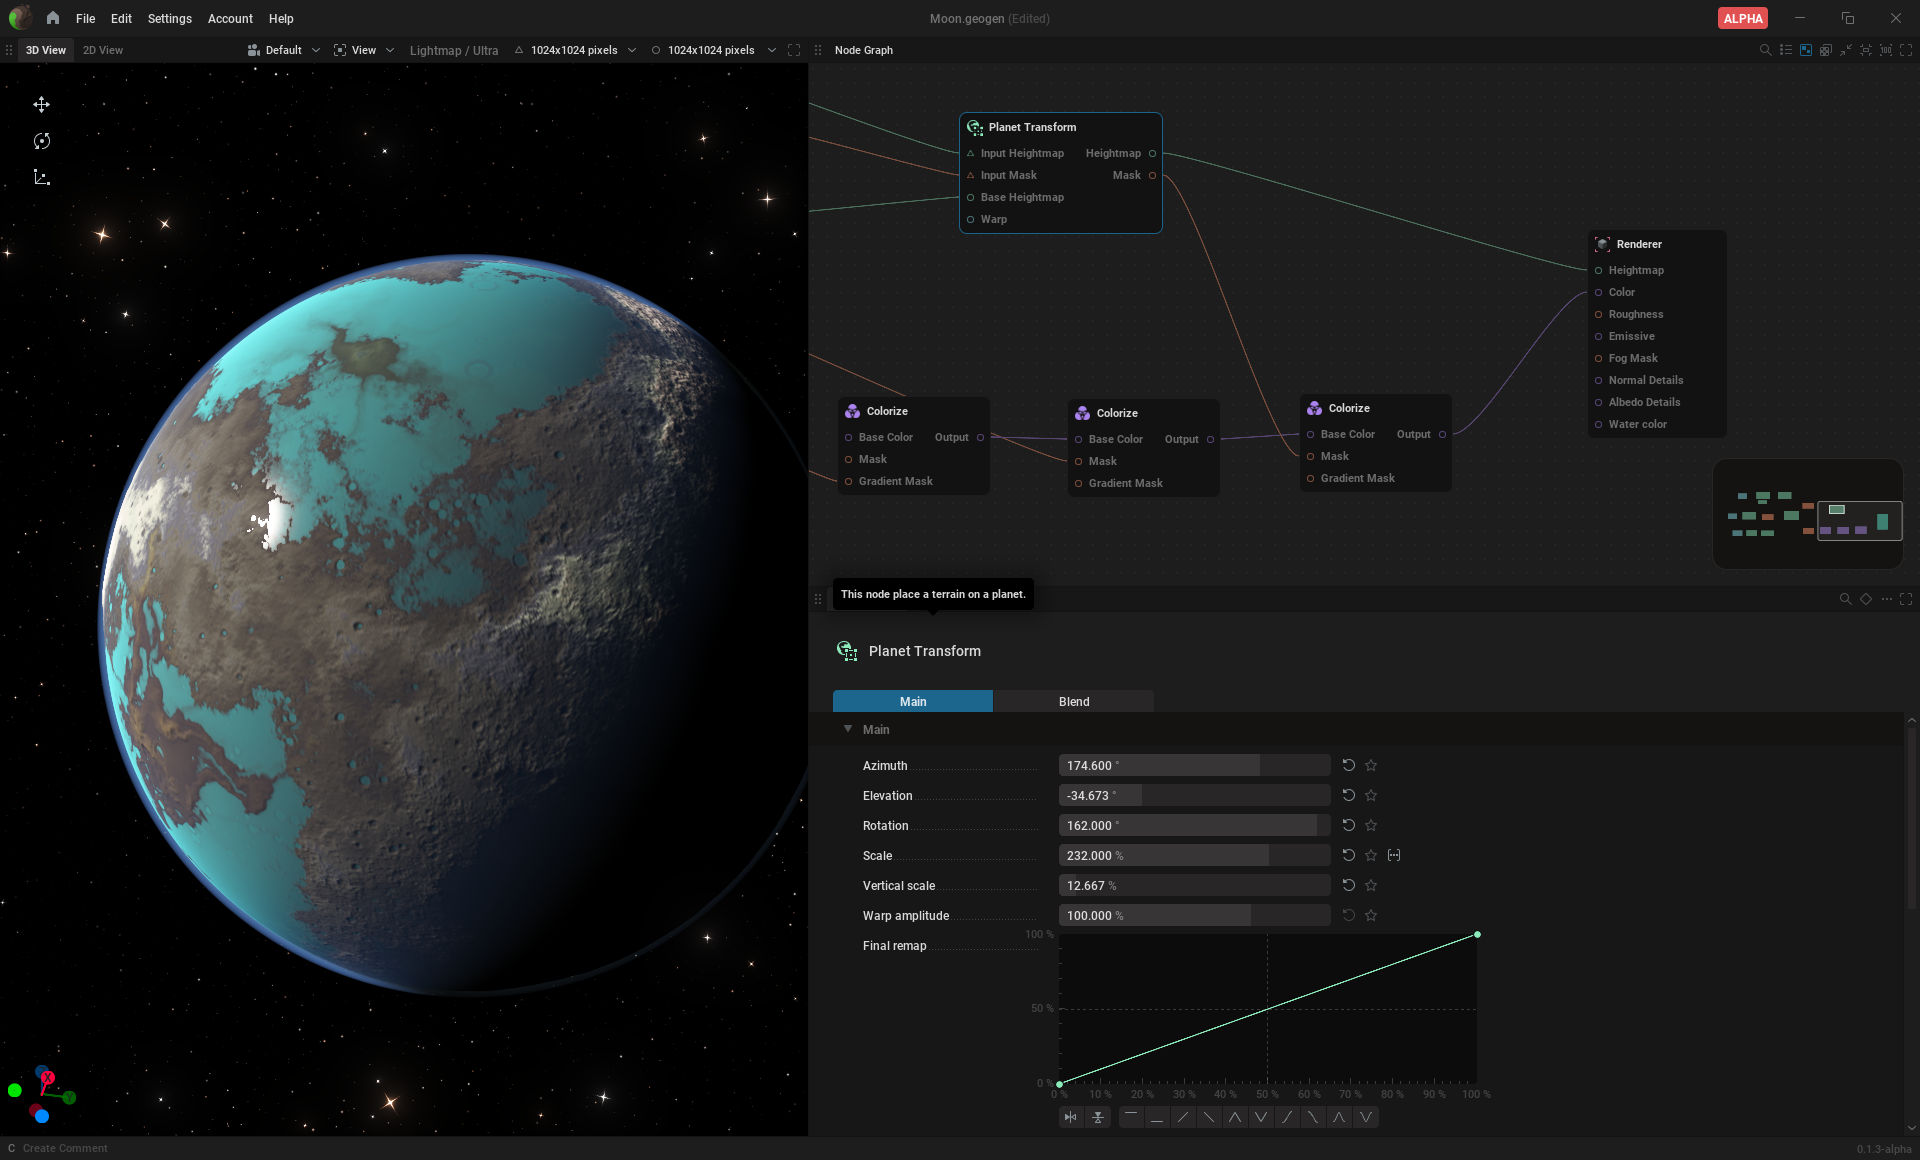This screenshot has width=1920, height=1160.
Task: Open node graph search
Action: 1765,50
